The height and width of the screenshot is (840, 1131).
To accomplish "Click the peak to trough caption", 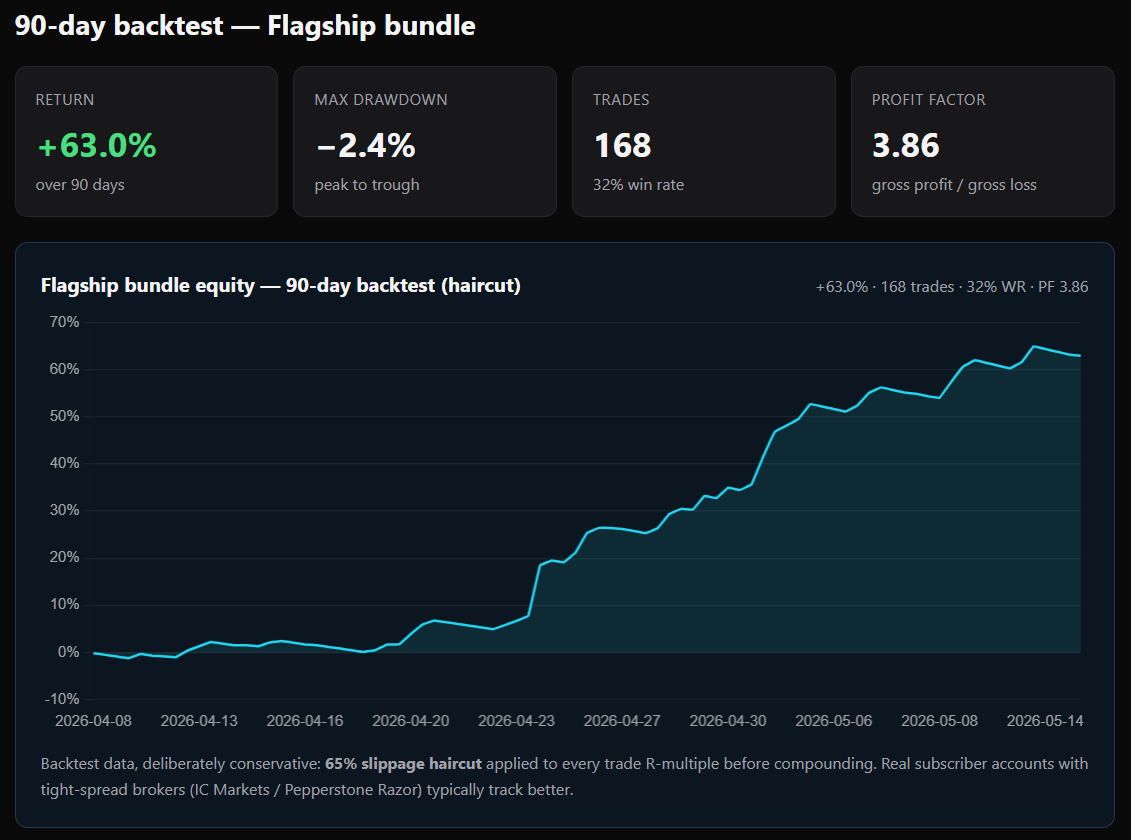I will point(366,185).
